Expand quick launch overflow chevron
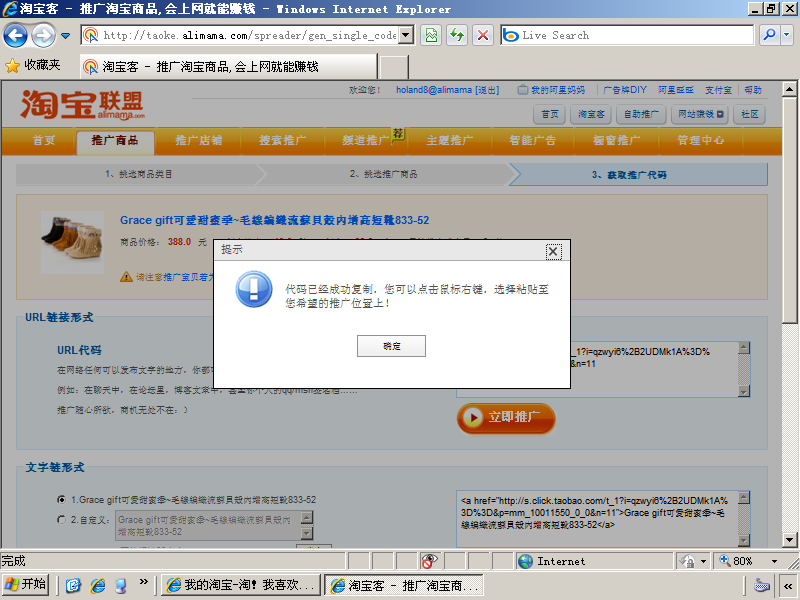 point(144,581)
